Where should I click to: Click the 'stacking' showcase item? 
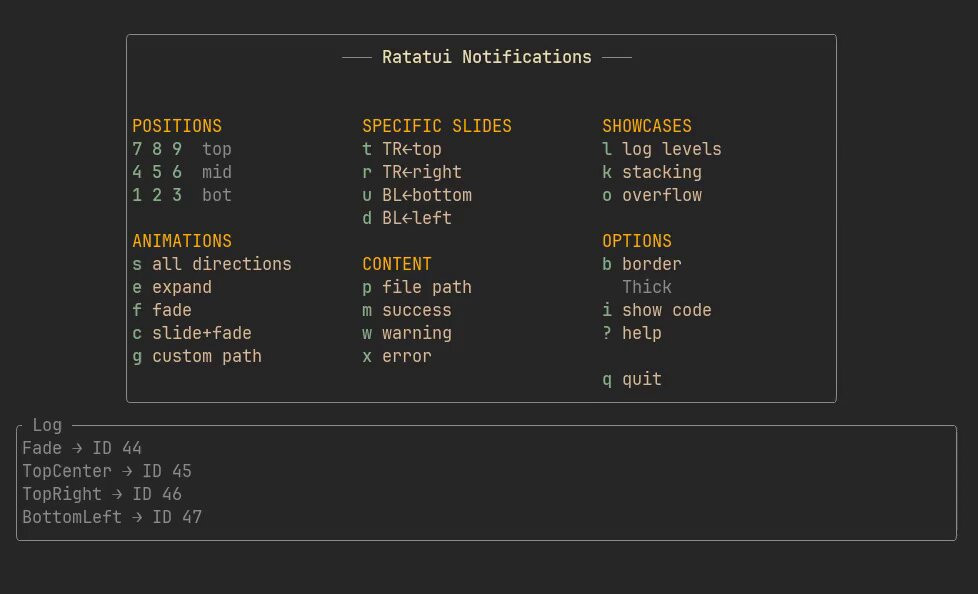(x=661, y=173)
